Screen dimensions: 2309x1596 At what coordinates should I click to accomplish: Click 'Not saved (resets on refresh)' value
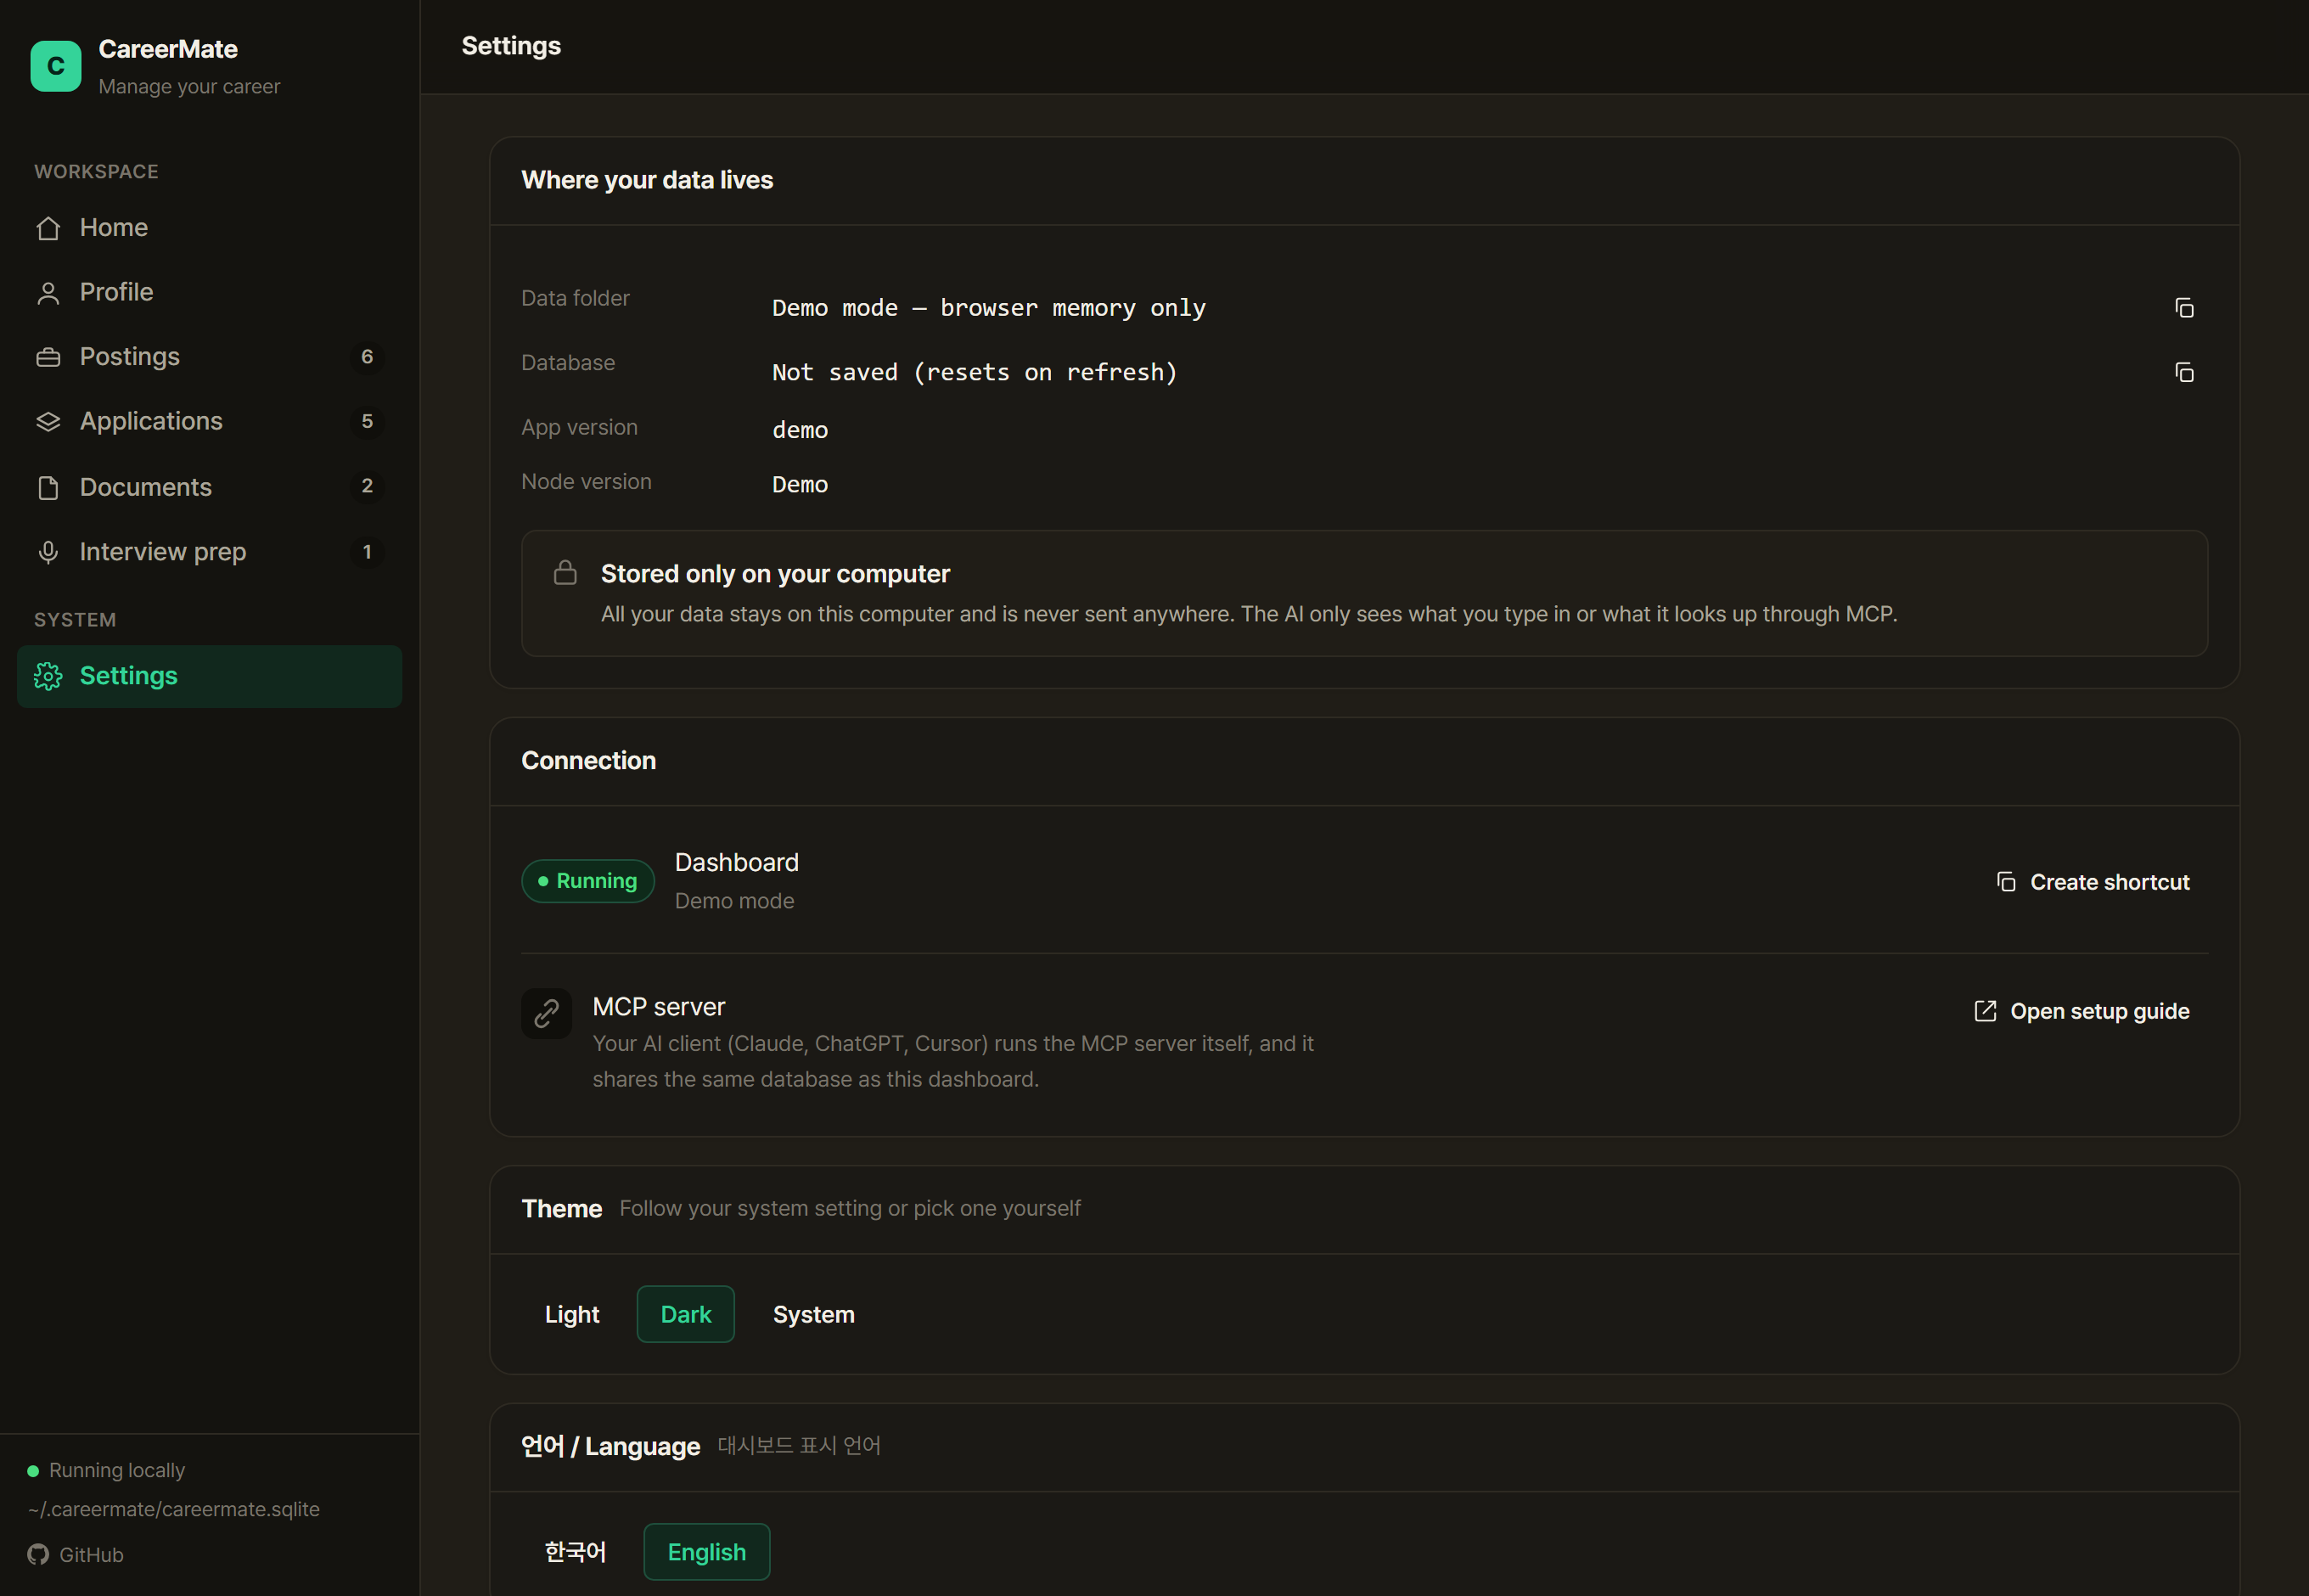975,372
